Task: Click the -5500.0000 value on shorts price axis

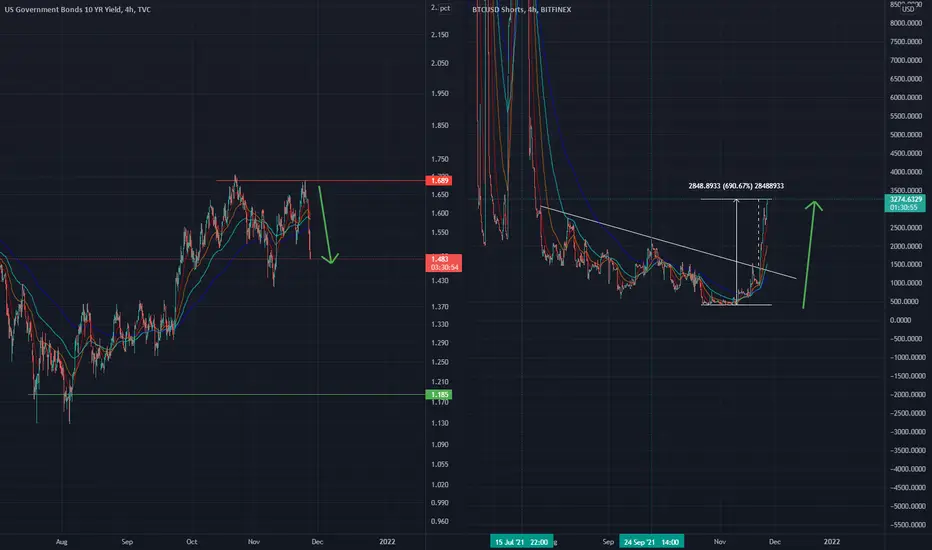Action: click(906, 525)
